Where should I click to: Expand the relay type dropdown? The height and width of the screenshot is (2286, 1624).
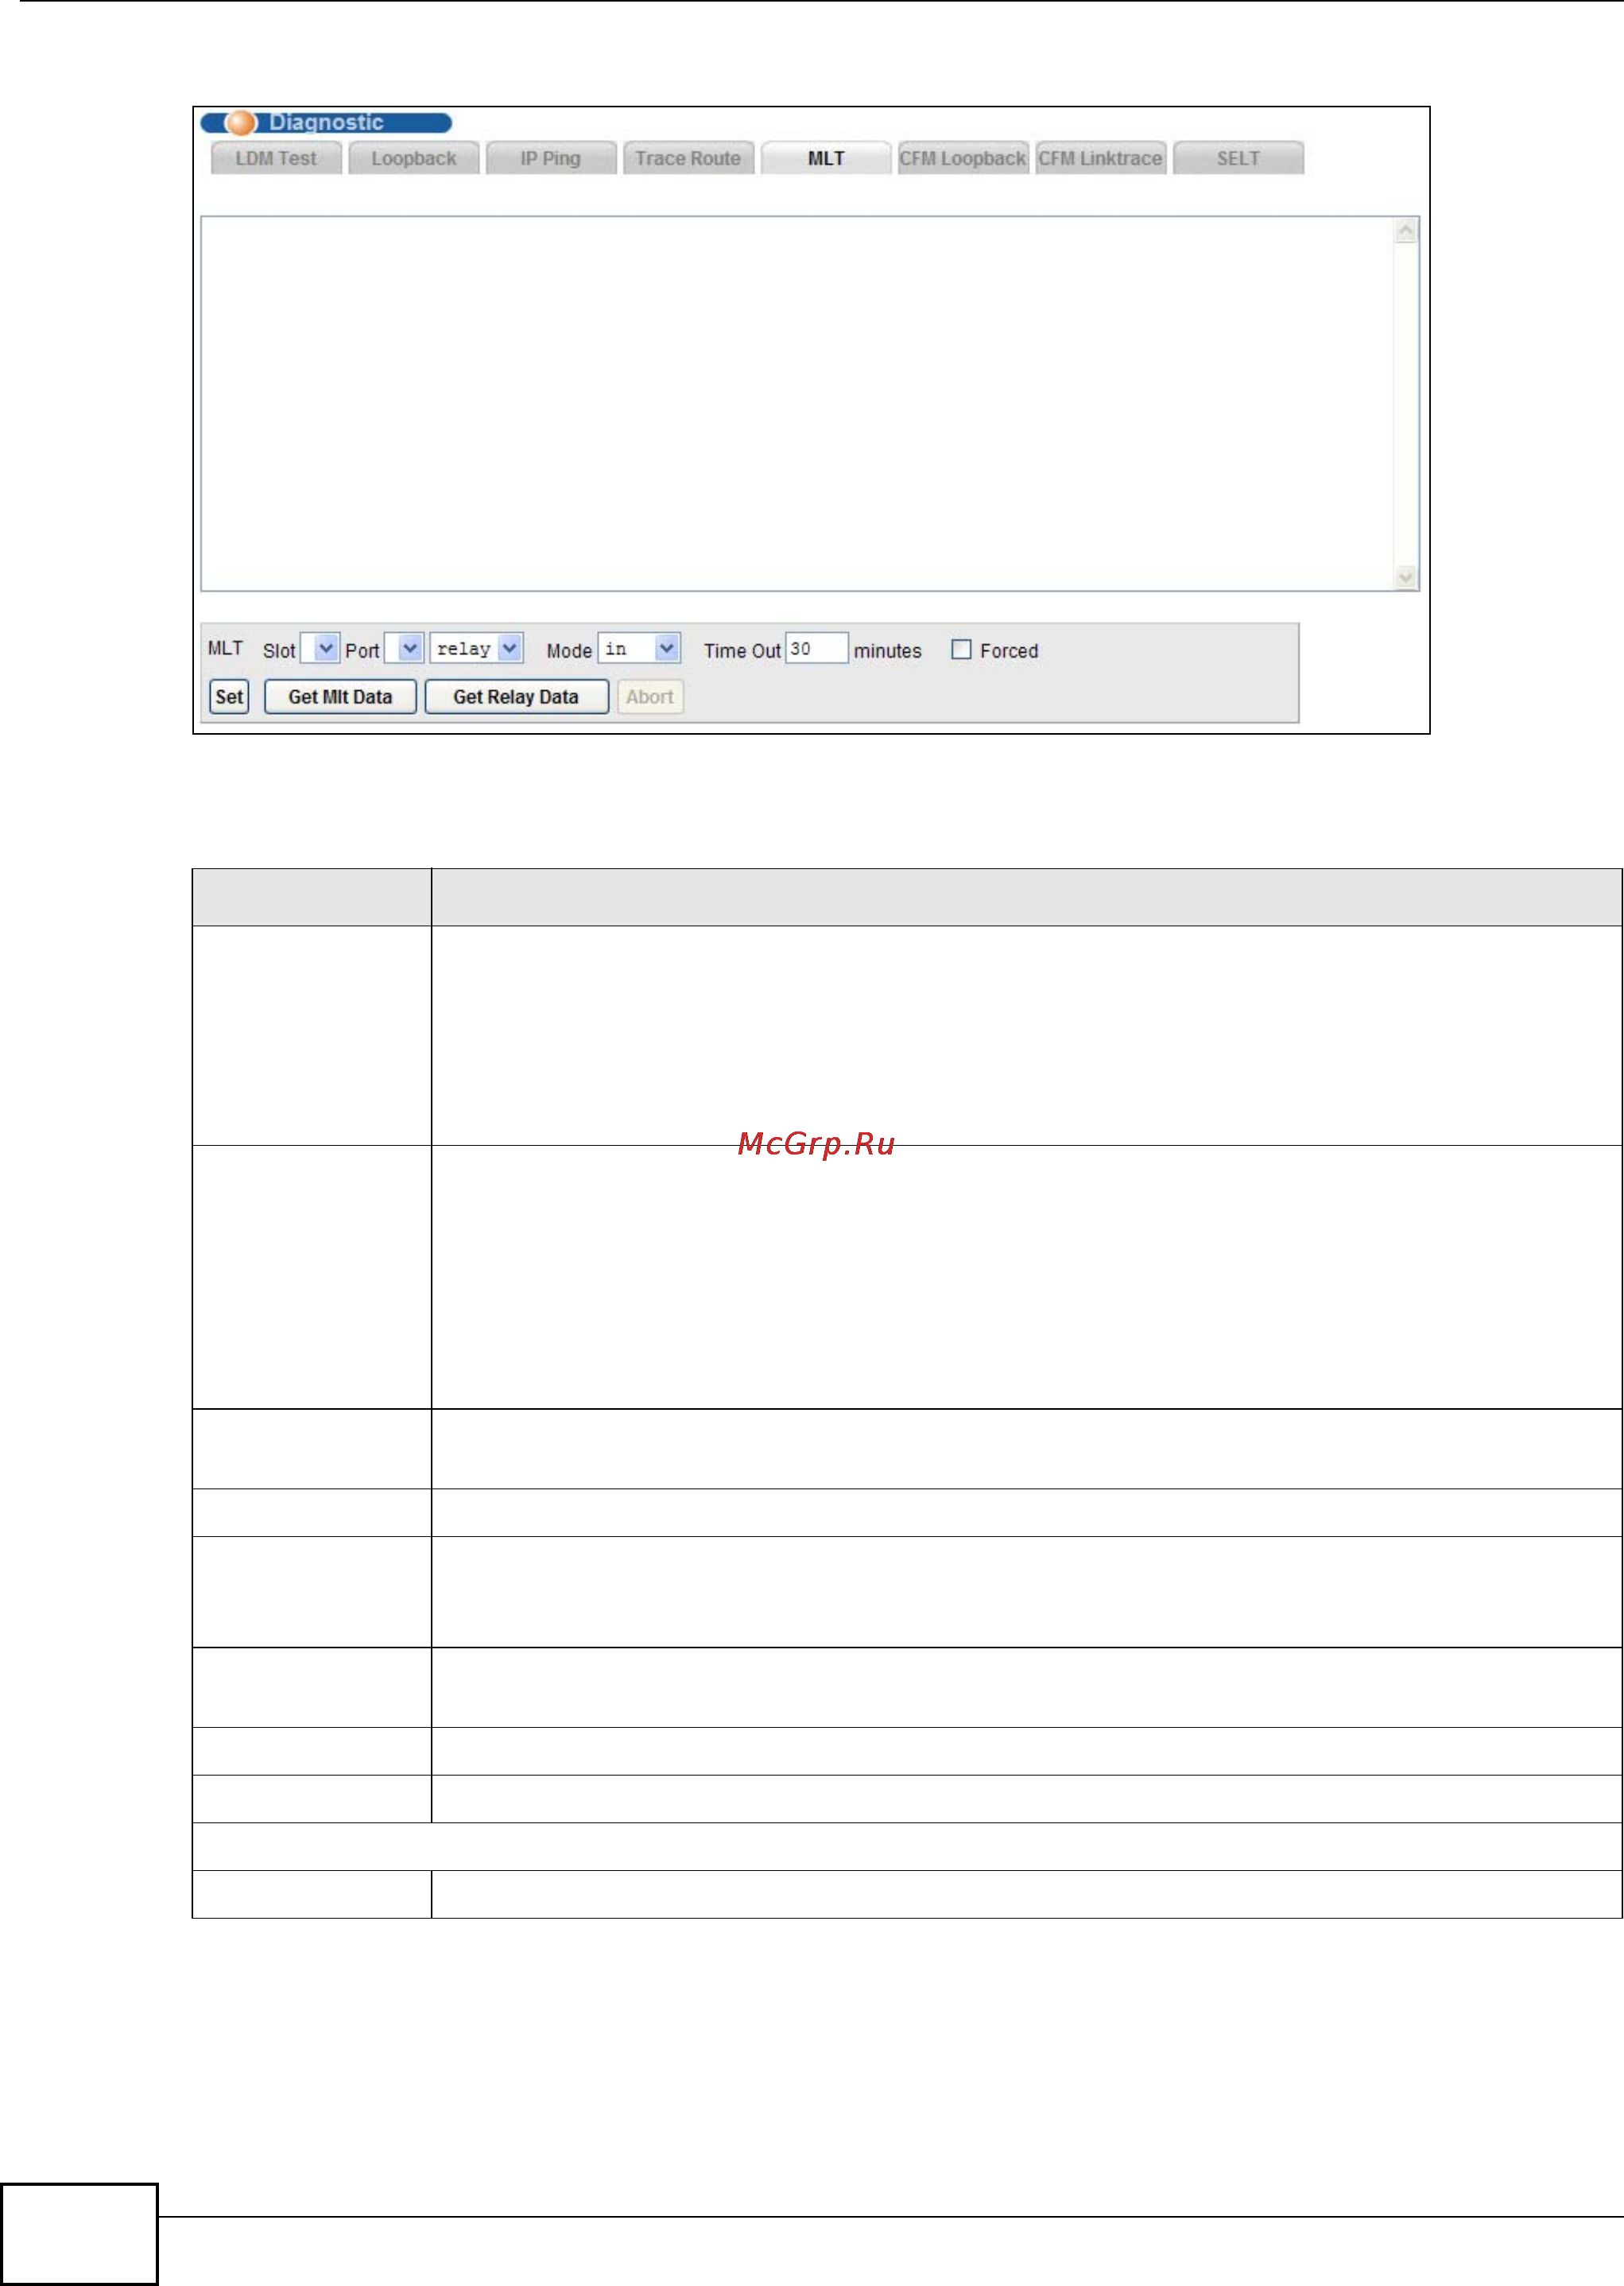477,649
